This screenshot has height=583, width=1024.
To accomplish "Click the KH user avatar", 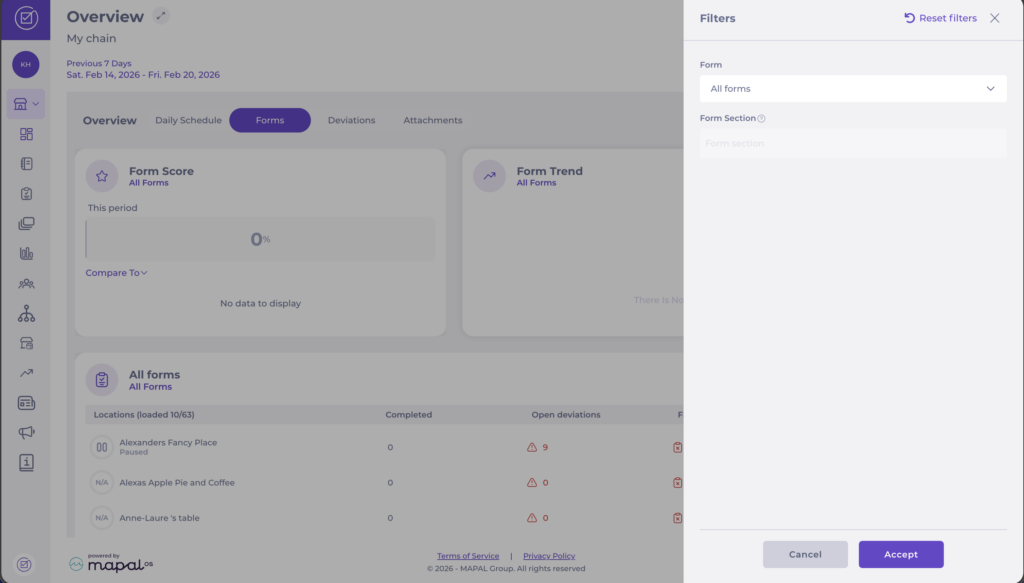I will 25,64.
